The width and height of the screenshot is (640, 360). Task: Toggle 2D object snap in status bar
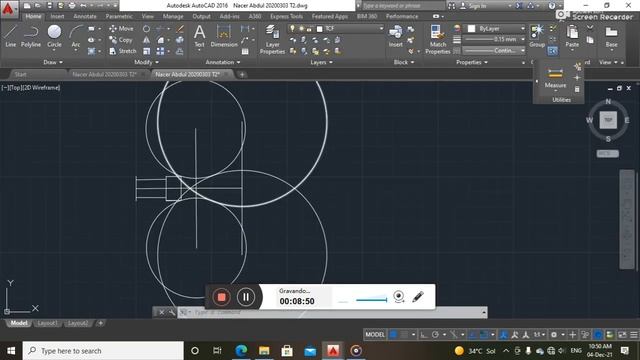coord(484,335)
